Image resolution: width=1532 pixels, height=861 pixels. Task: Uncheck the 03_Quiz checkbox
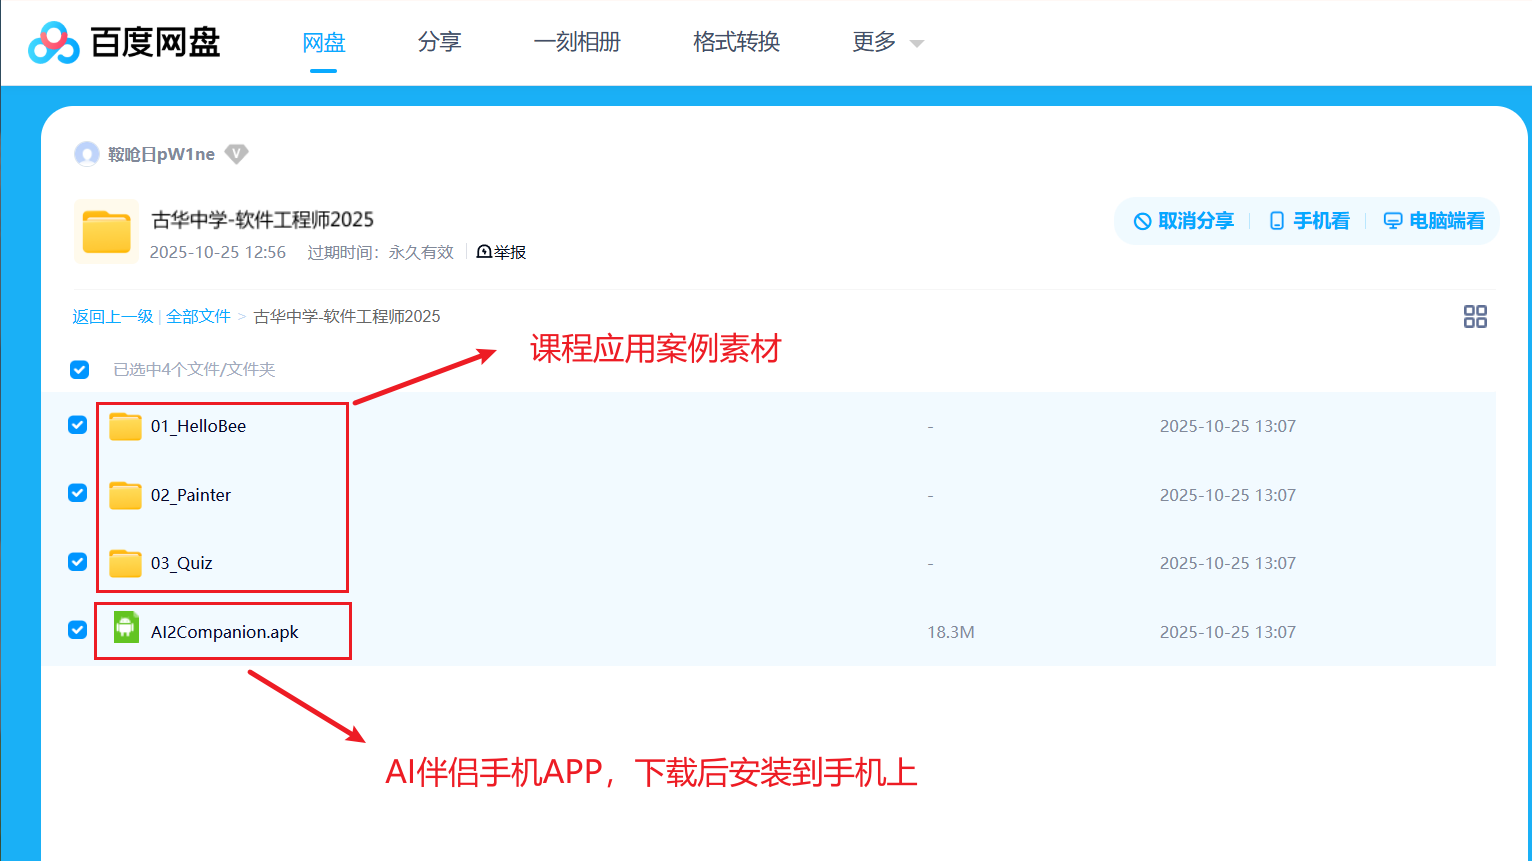77,562
